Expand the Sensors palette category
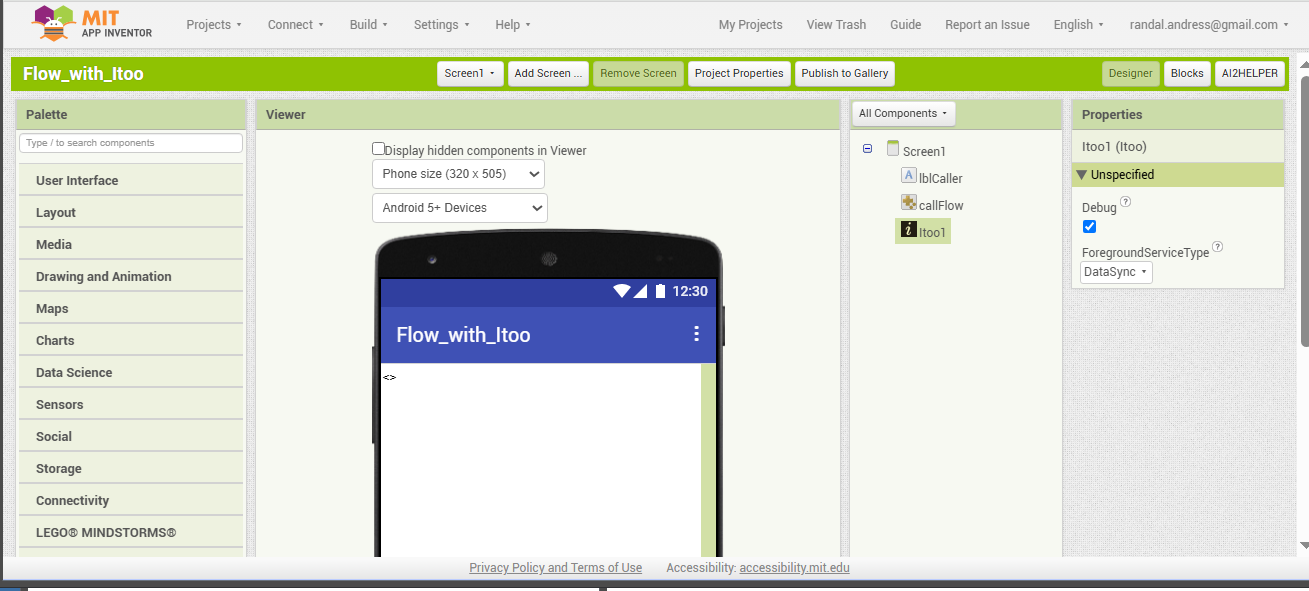1309x591 pixels. click(131, 405)
